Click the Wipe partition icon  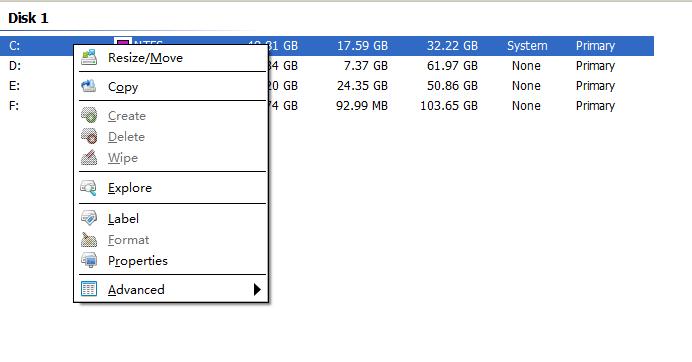pyautogui.click(x=89, y=157)
